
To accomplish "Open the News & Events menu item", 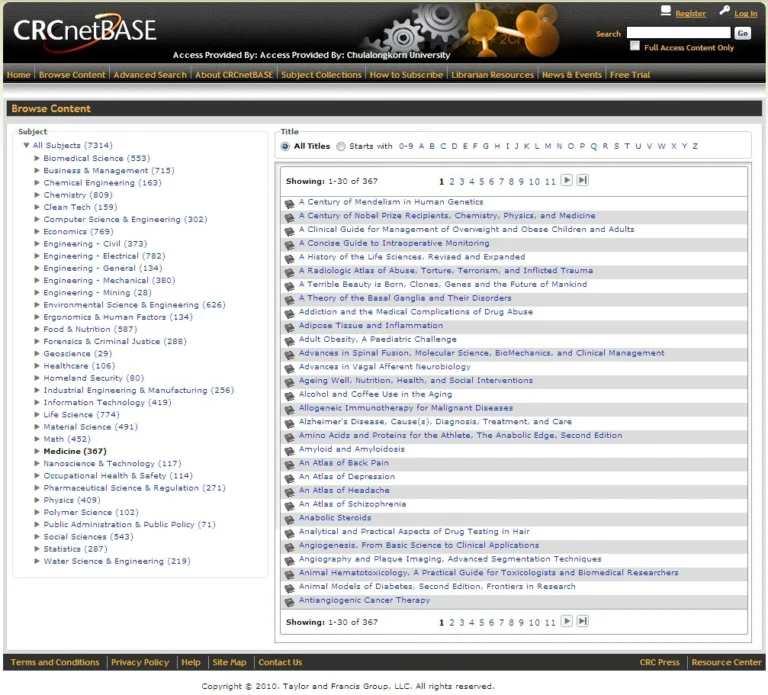I will tap(572, 74).
